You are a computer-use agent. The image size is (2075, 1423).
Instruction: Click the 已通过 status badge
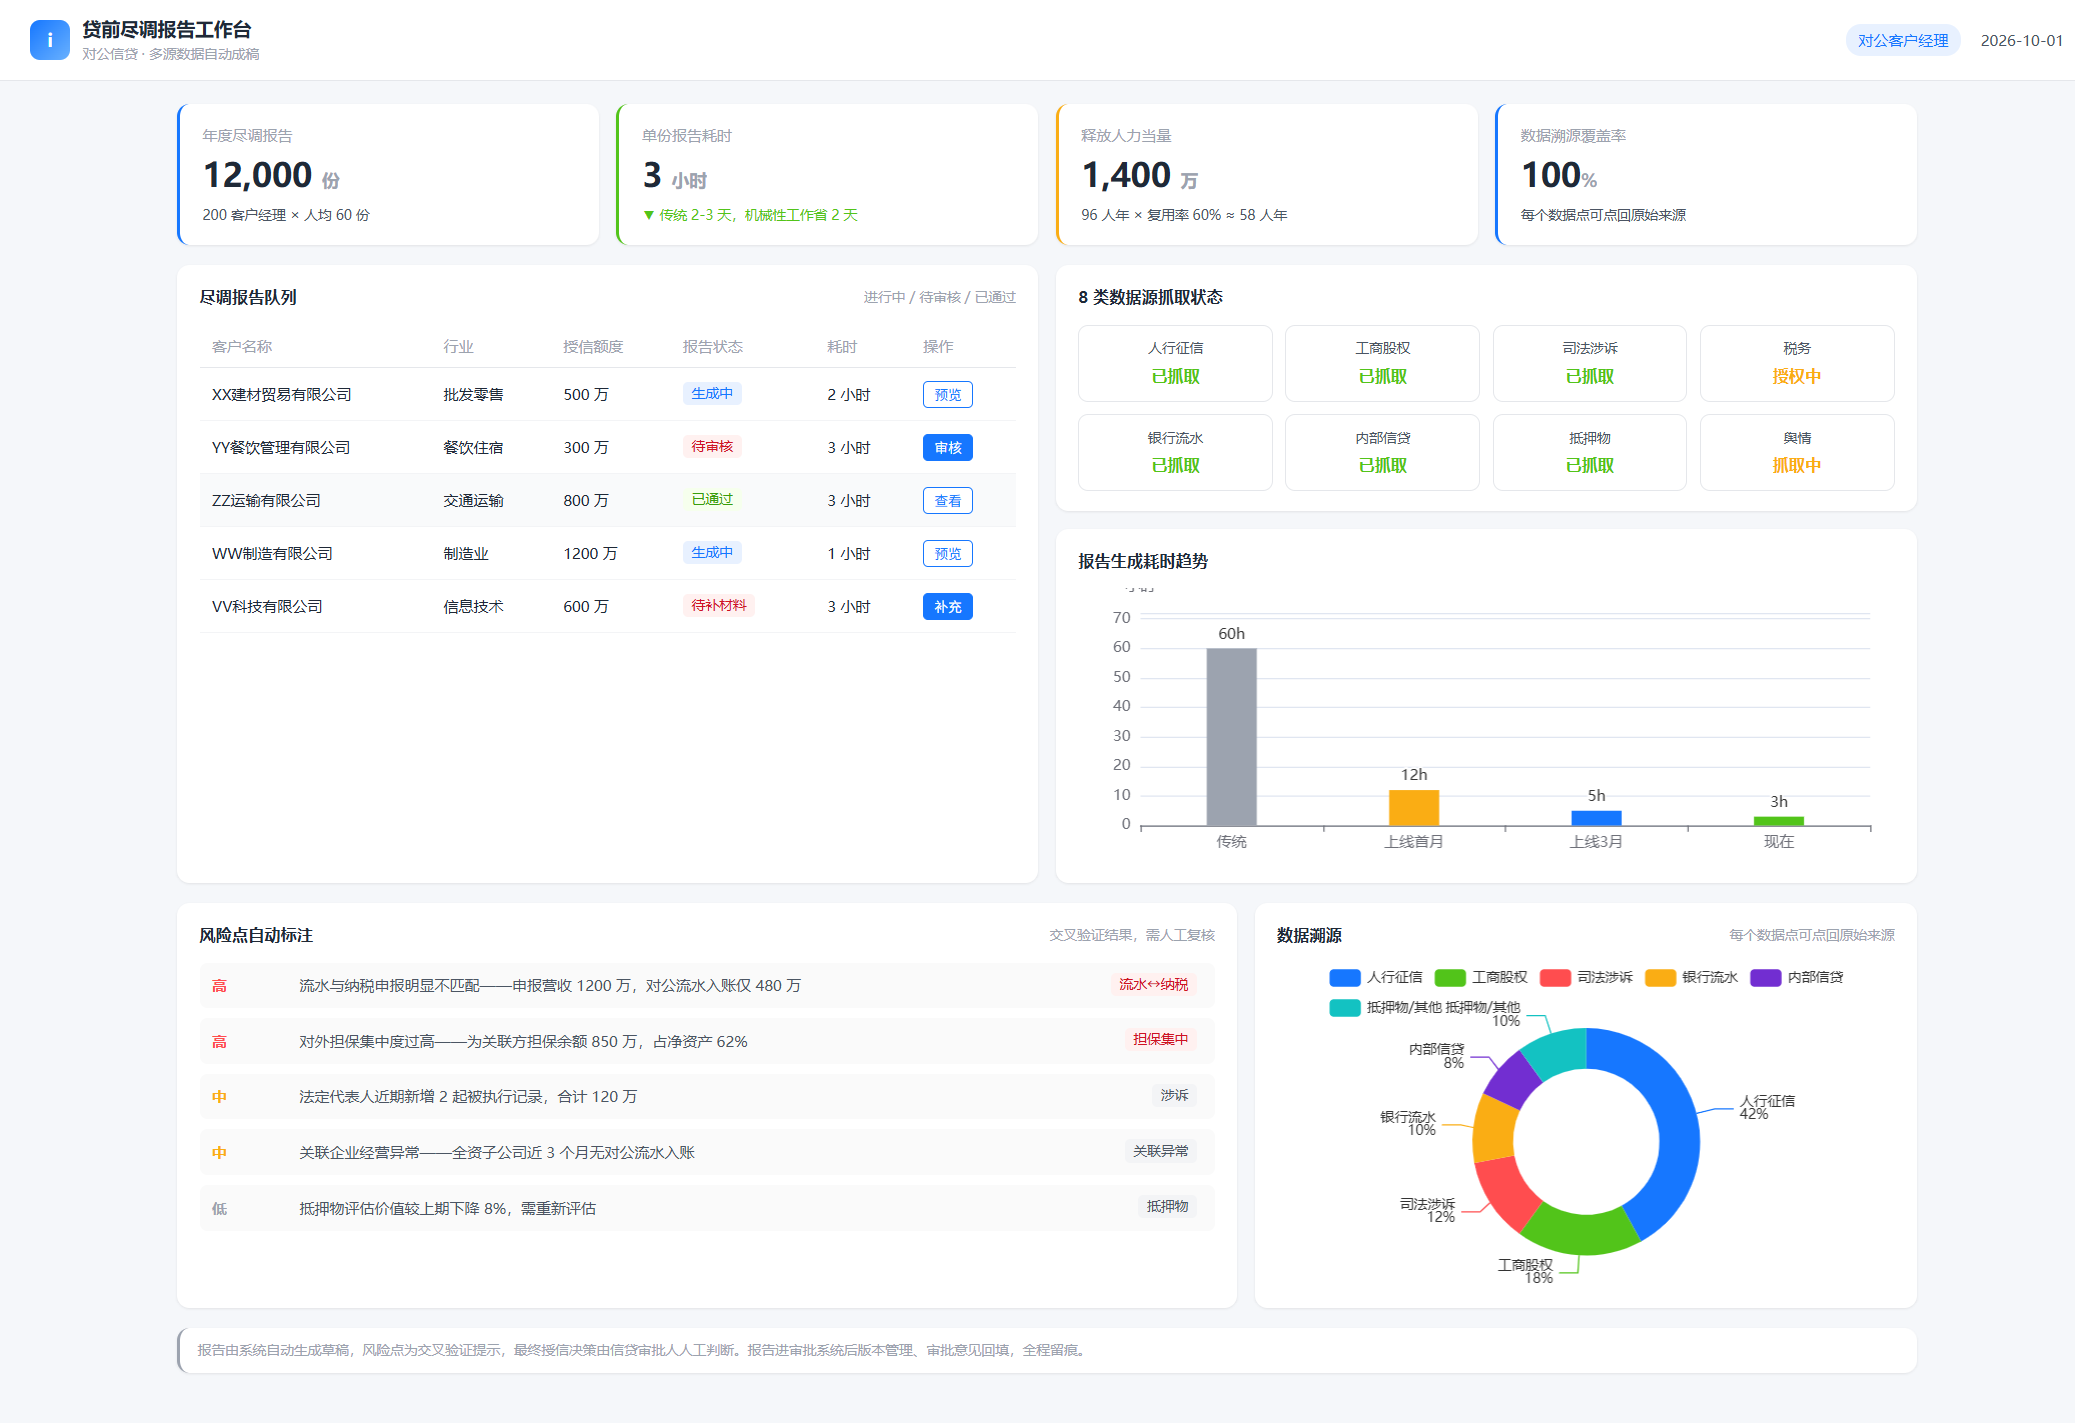coord(712,500)
